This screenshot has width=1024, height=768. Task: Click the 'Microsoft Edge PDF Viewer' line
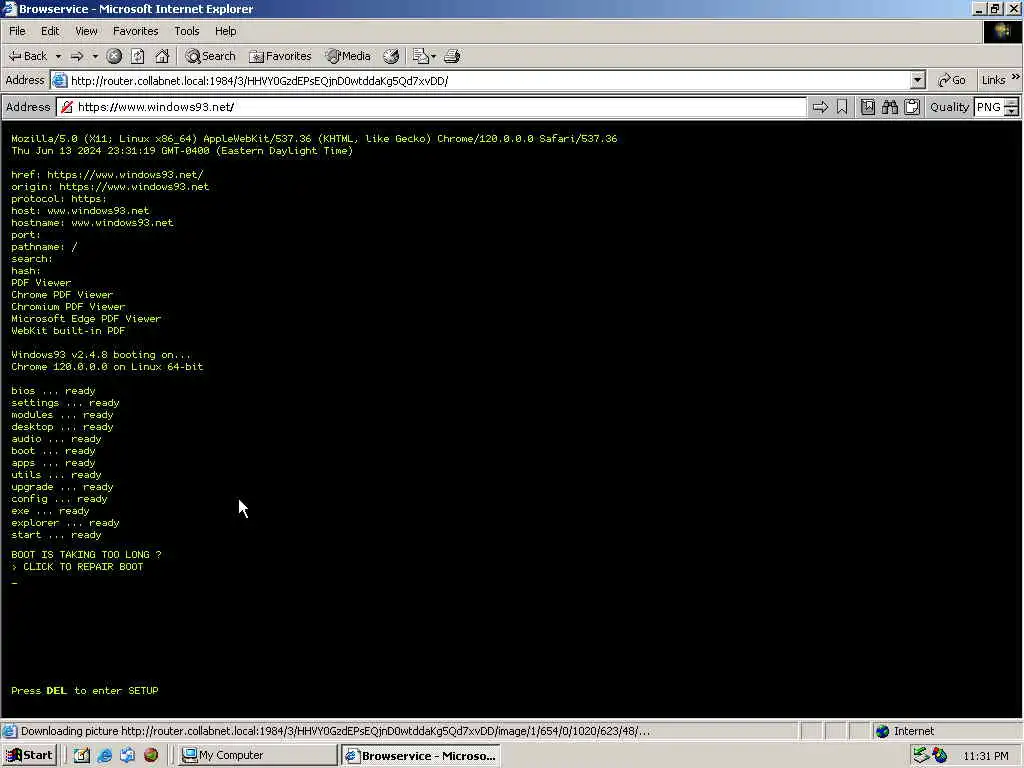[86, 319]
